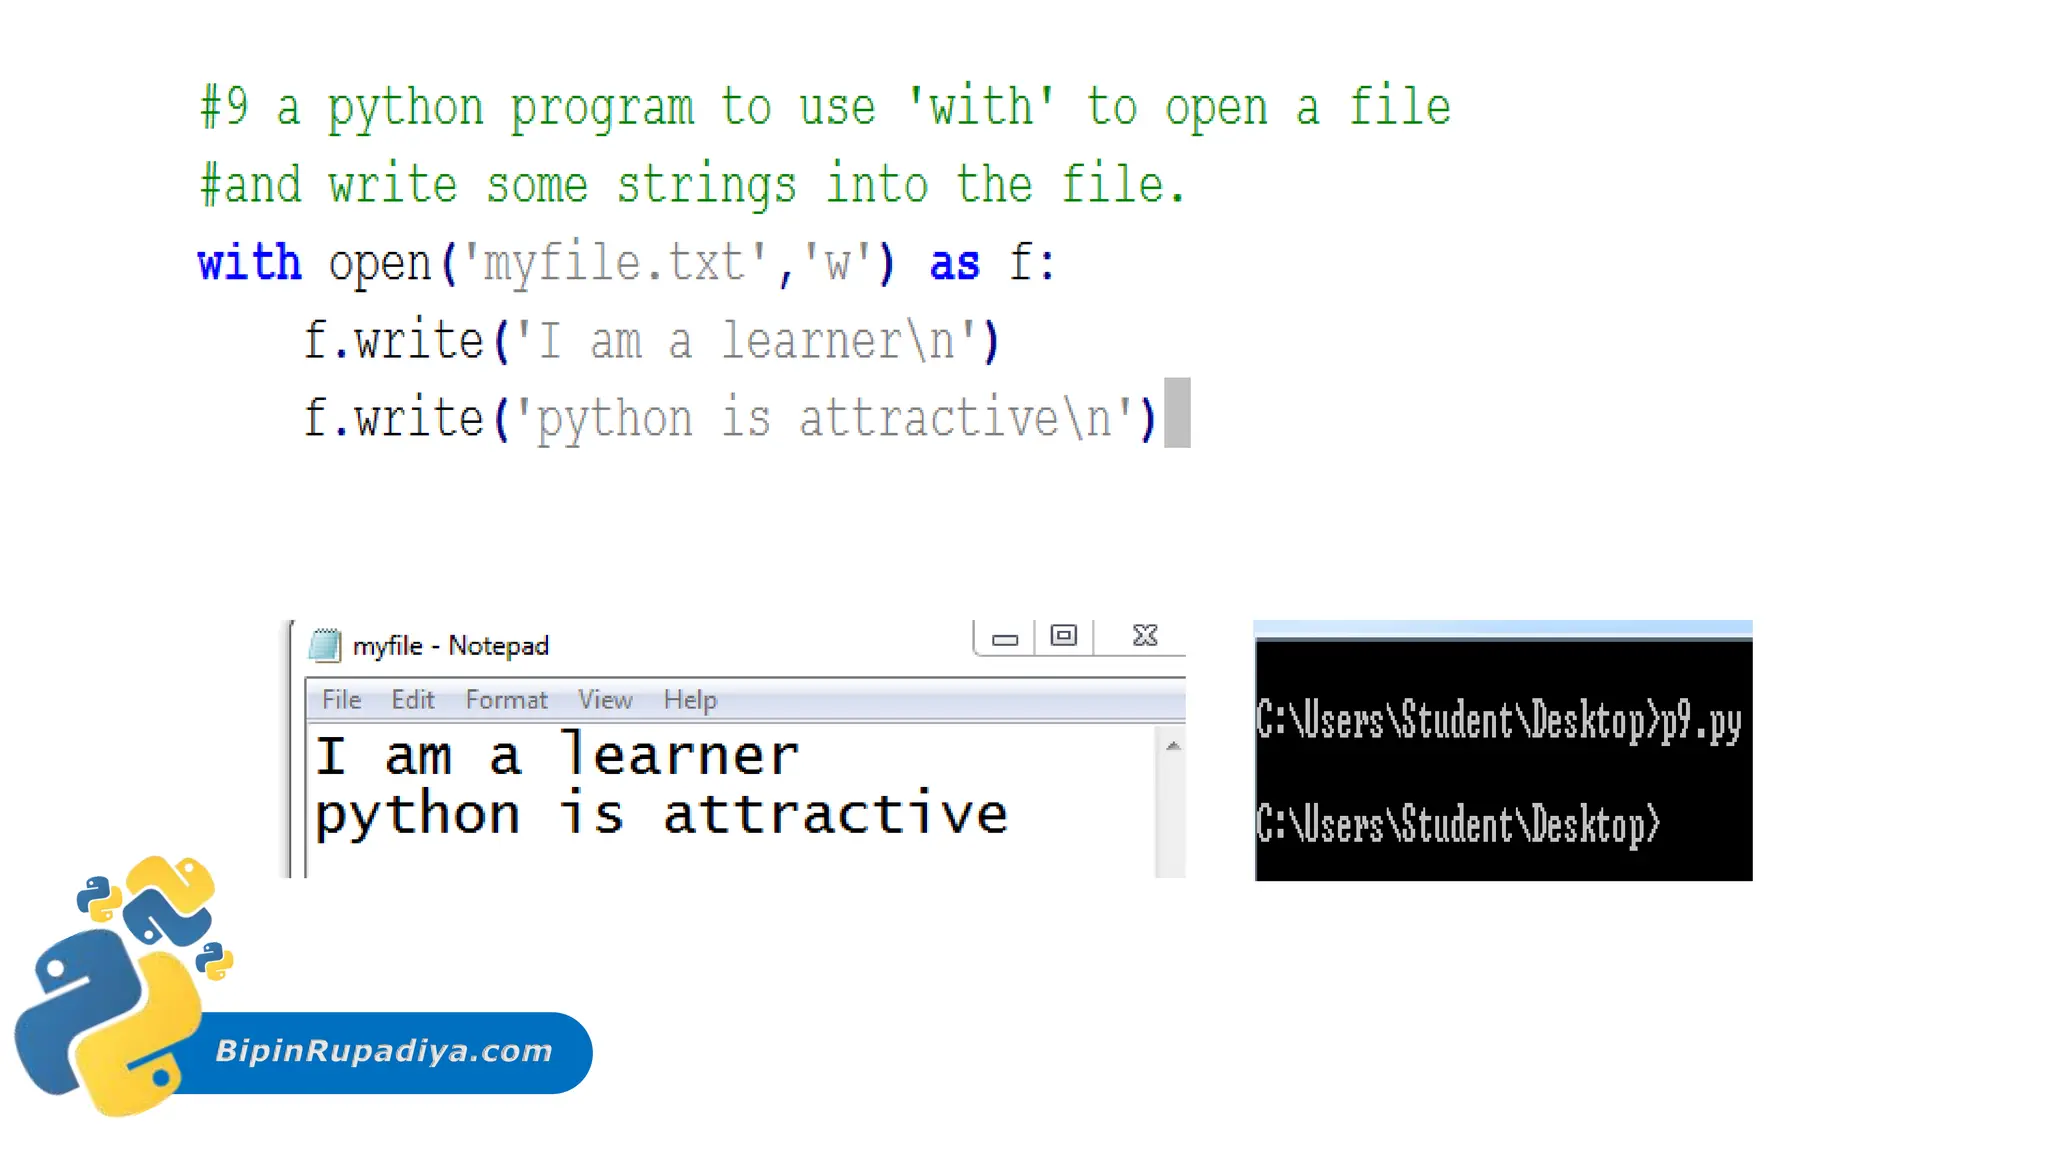
Task: Click the gray cursor block after code
Action: (1177, 413)
